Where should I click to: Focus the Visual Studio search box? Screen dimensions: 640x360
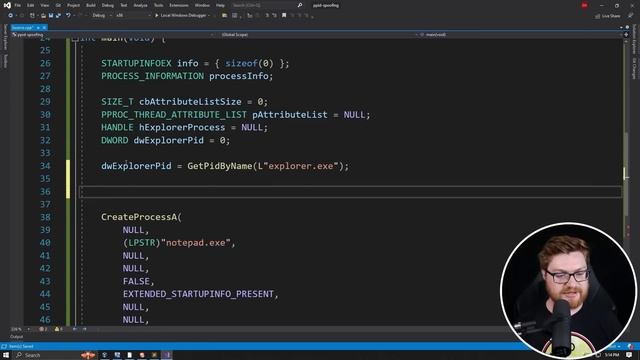coord(267,5)
